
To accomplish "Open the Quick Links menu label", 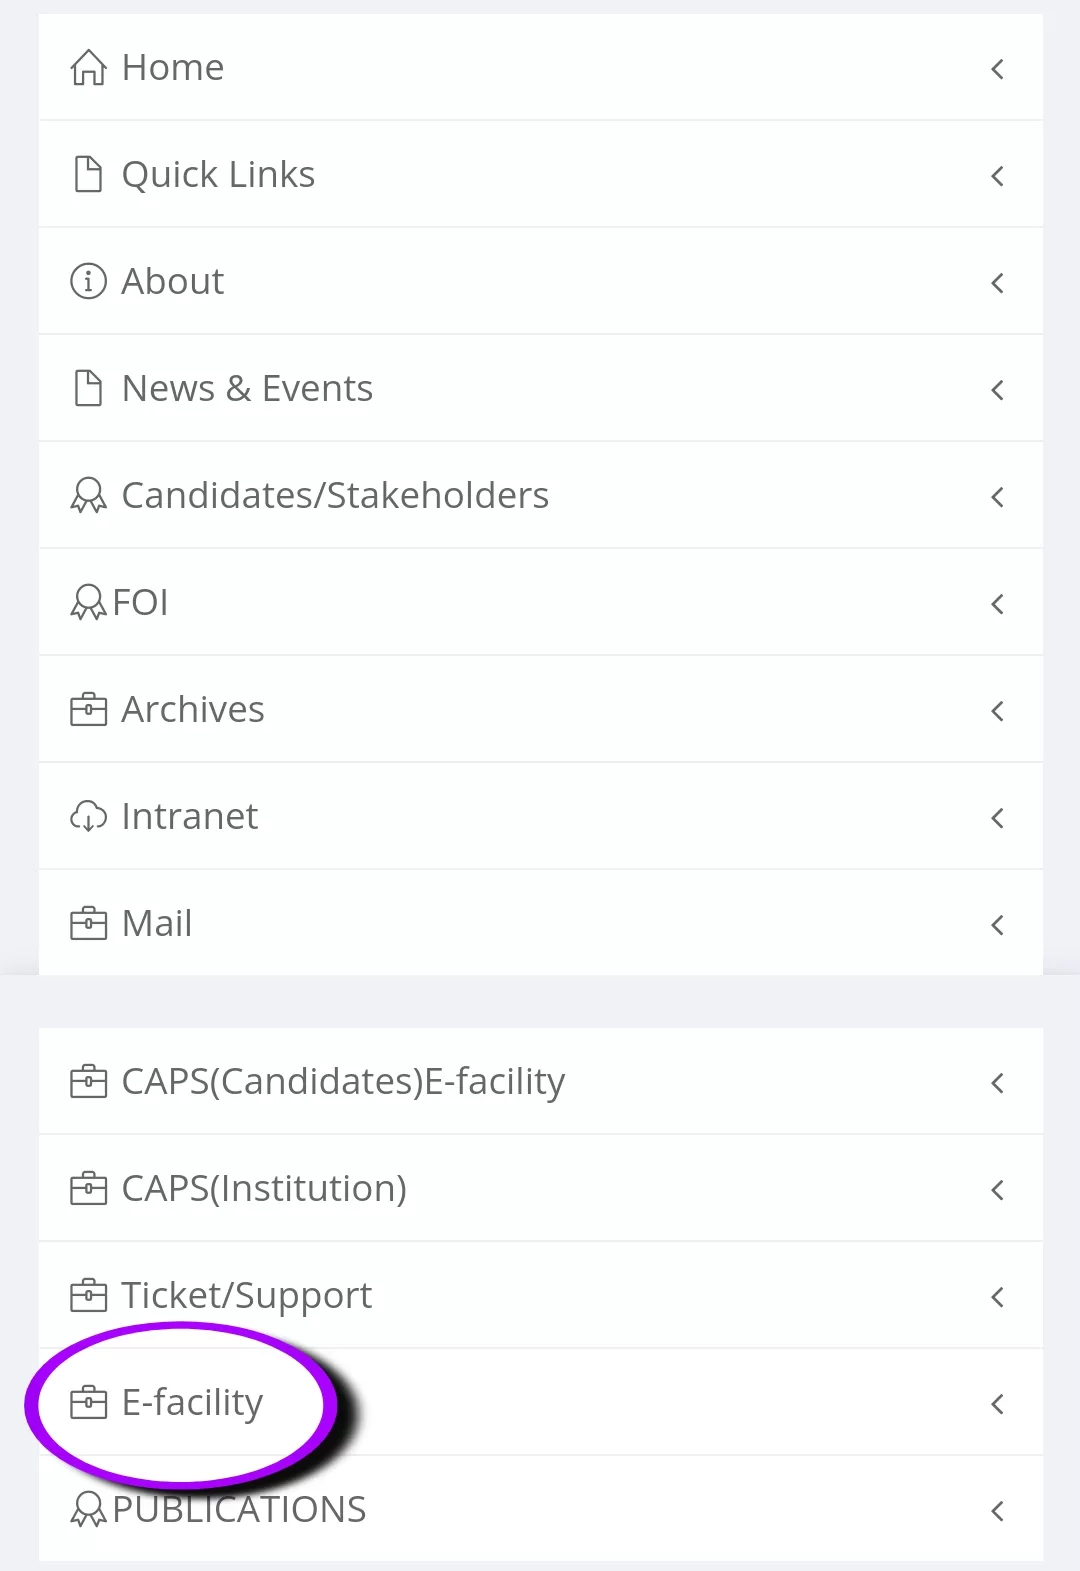I will coord(218,175).
